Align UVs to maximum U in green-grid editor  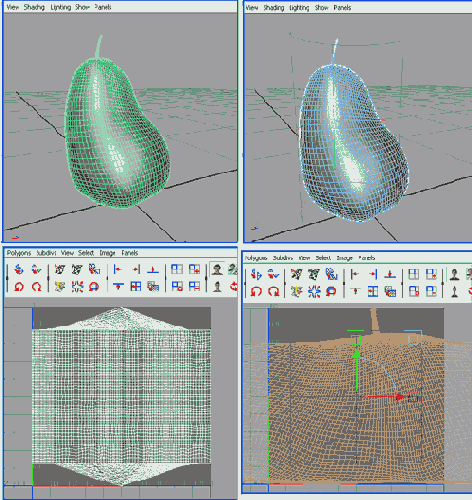pyautogui.click(x=135, y=269)
